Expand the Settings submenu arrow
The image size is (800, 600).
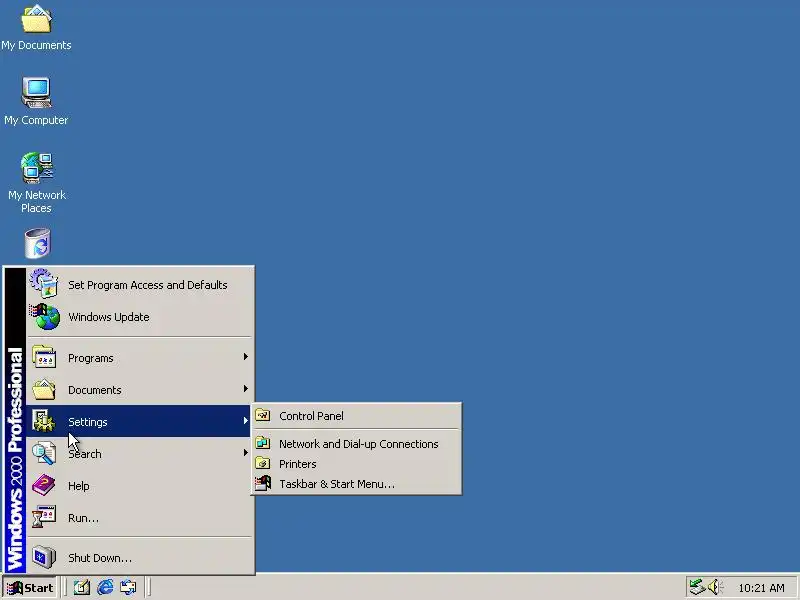click(x=245, y=421)
